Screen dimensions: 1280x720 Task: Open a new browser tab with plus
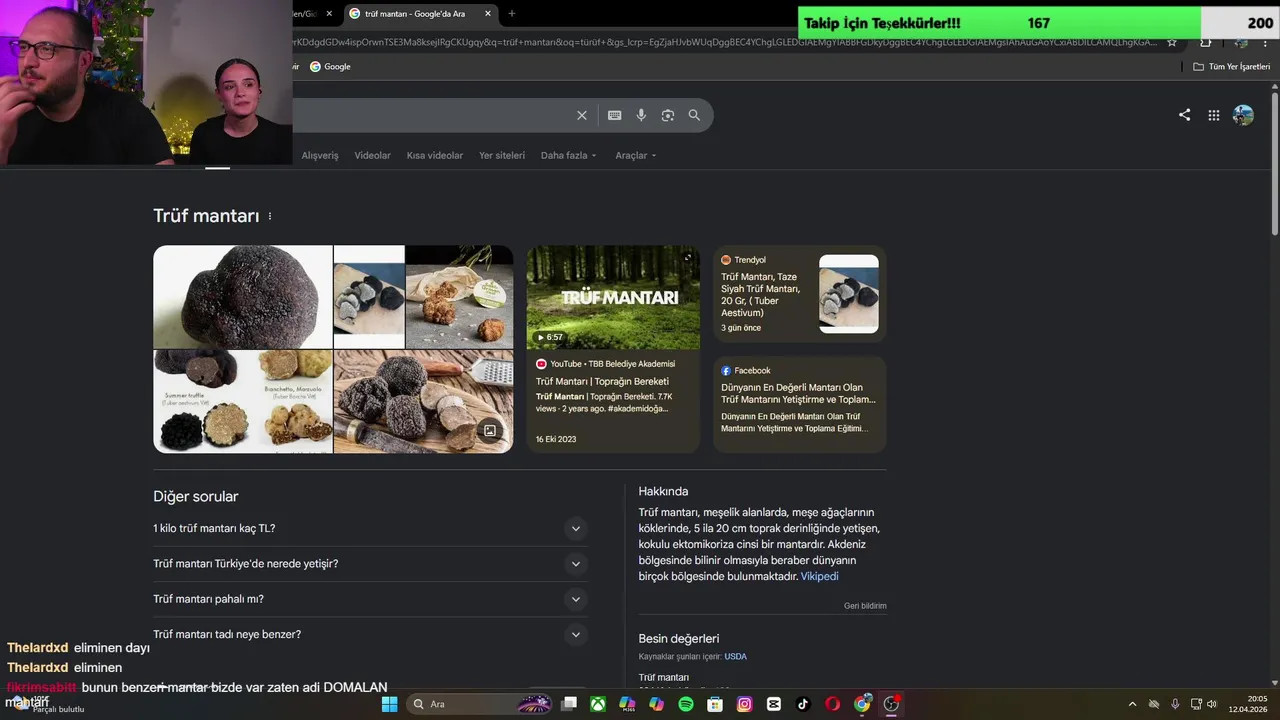(512, 13)
